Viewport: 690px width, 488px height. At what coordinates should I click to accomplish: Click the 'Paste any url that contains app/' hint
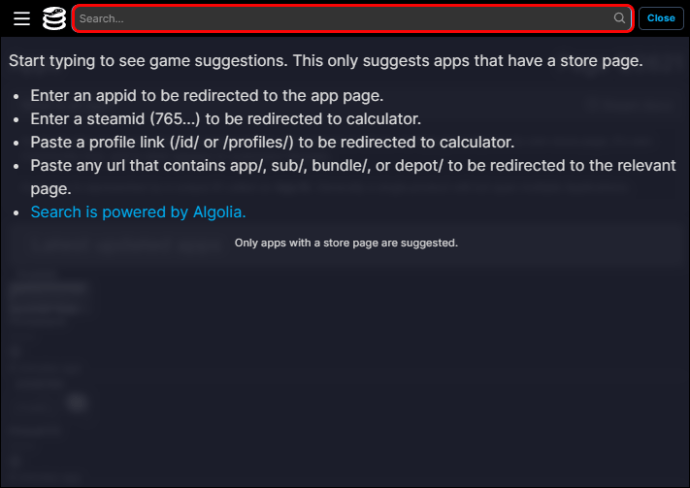point(353,177)
